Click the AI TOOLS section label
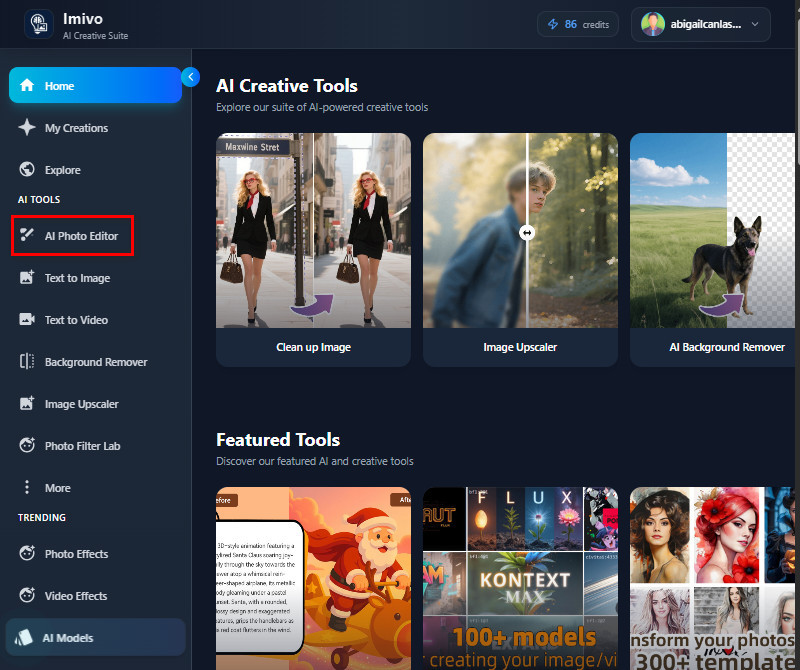 [39, 200]
